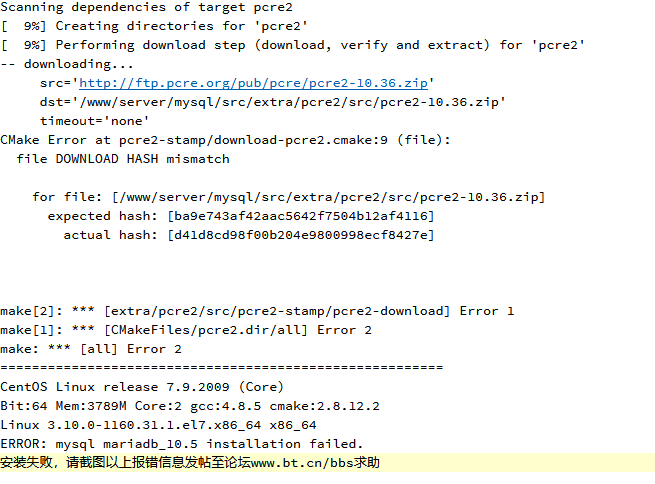Click the 'file DOWNLOAD HASH mismatch' text
This screenshot has width=655, height=484.
[x=123, y=159]
